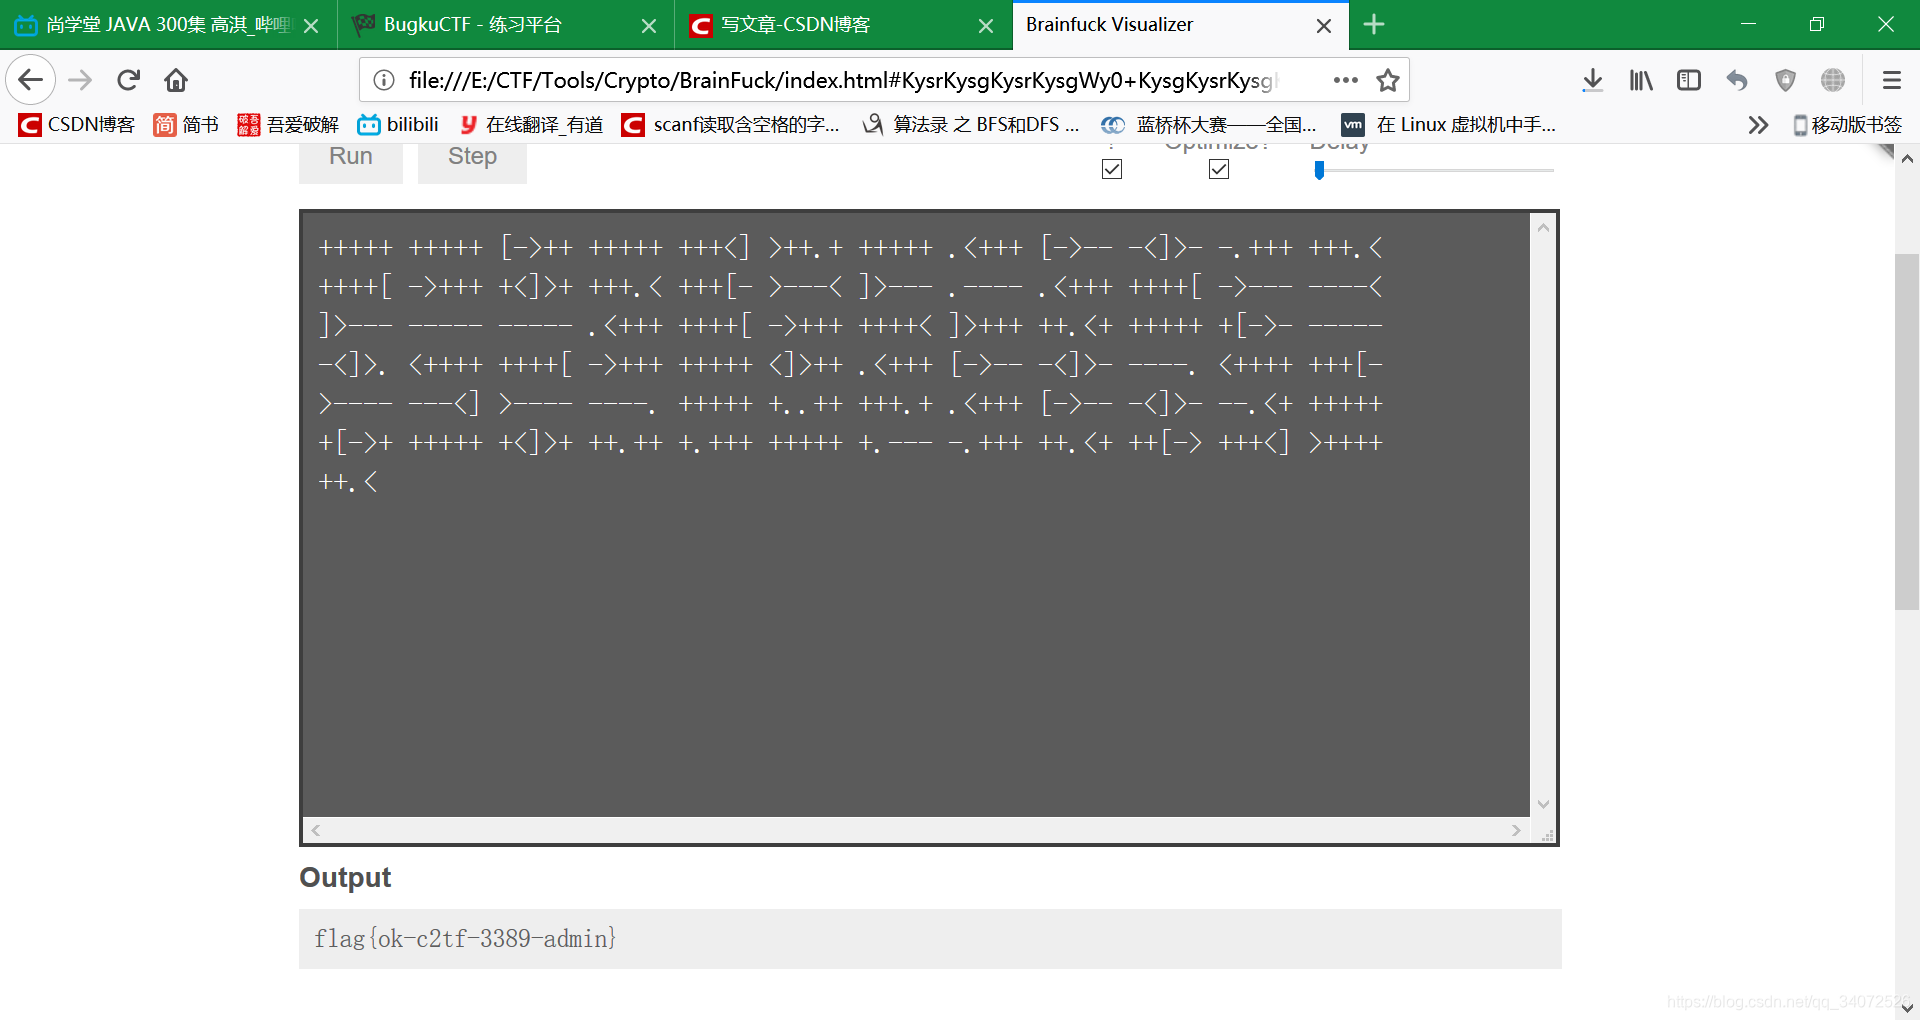Switch to the 尚学堂 JAVA 300集 tab
The image size is (1920, 1020).
pos(168,25)
